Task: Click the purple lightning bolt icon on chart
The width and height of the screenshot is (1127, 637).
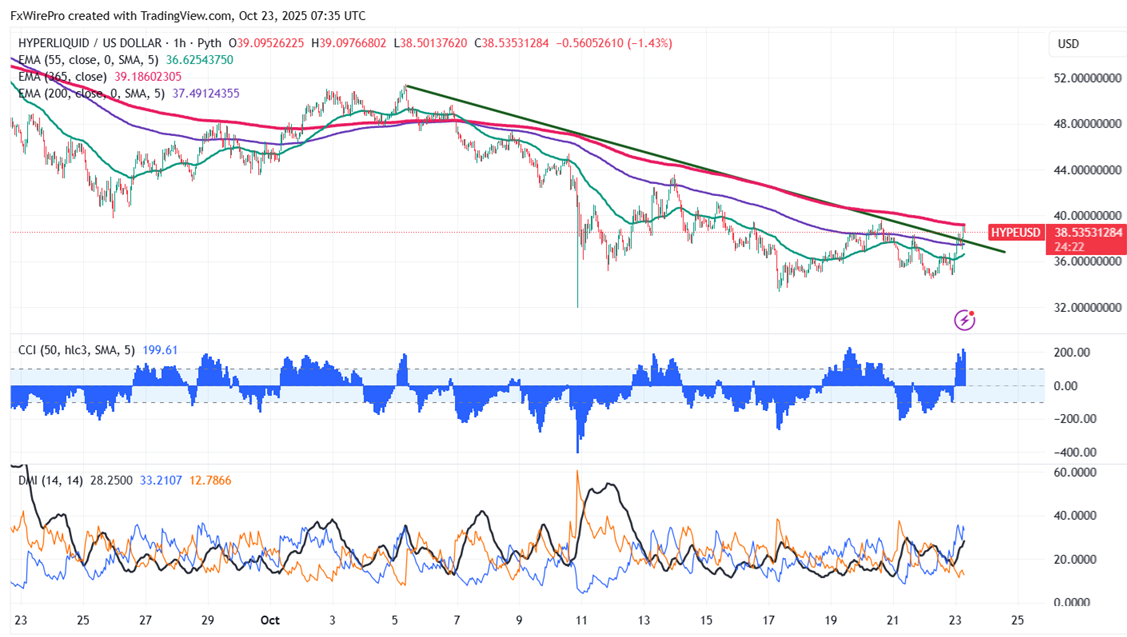Action: 965,320
